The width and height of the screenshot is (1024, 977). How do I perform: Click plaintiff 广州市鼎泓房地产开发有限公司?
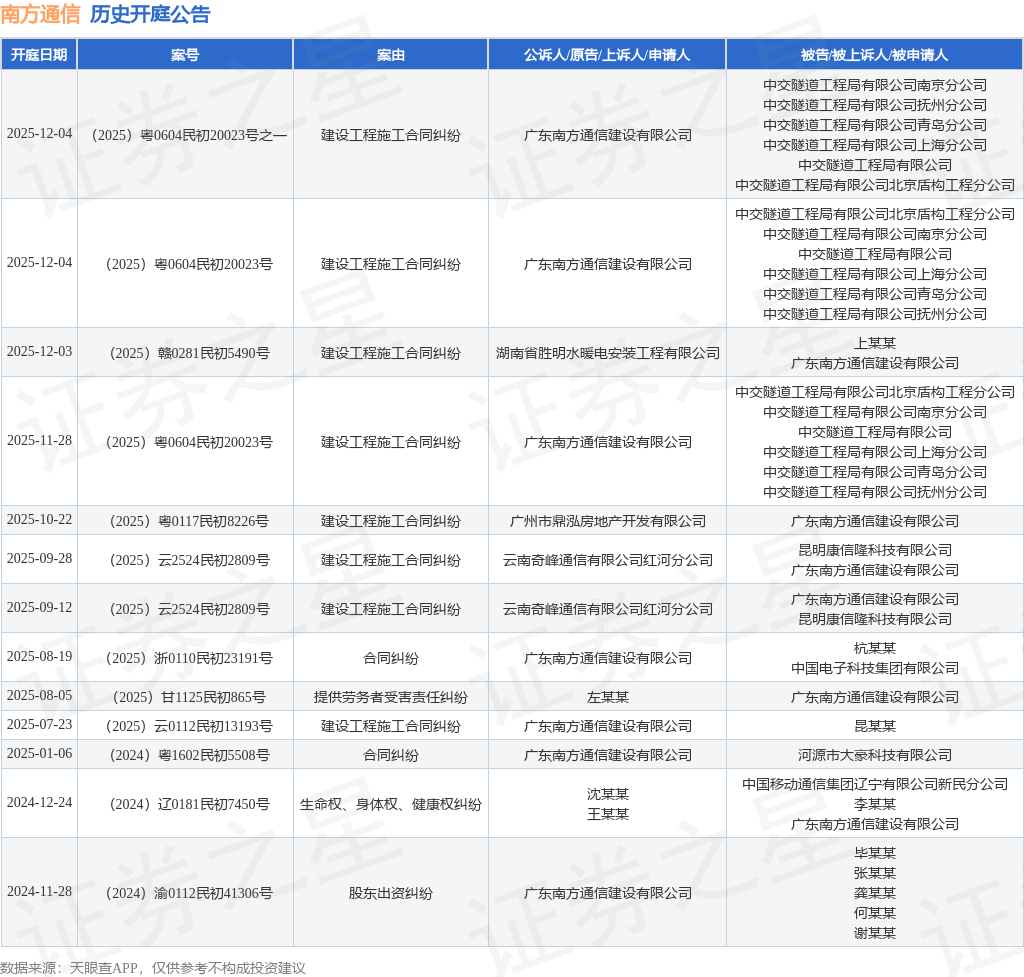607,521
